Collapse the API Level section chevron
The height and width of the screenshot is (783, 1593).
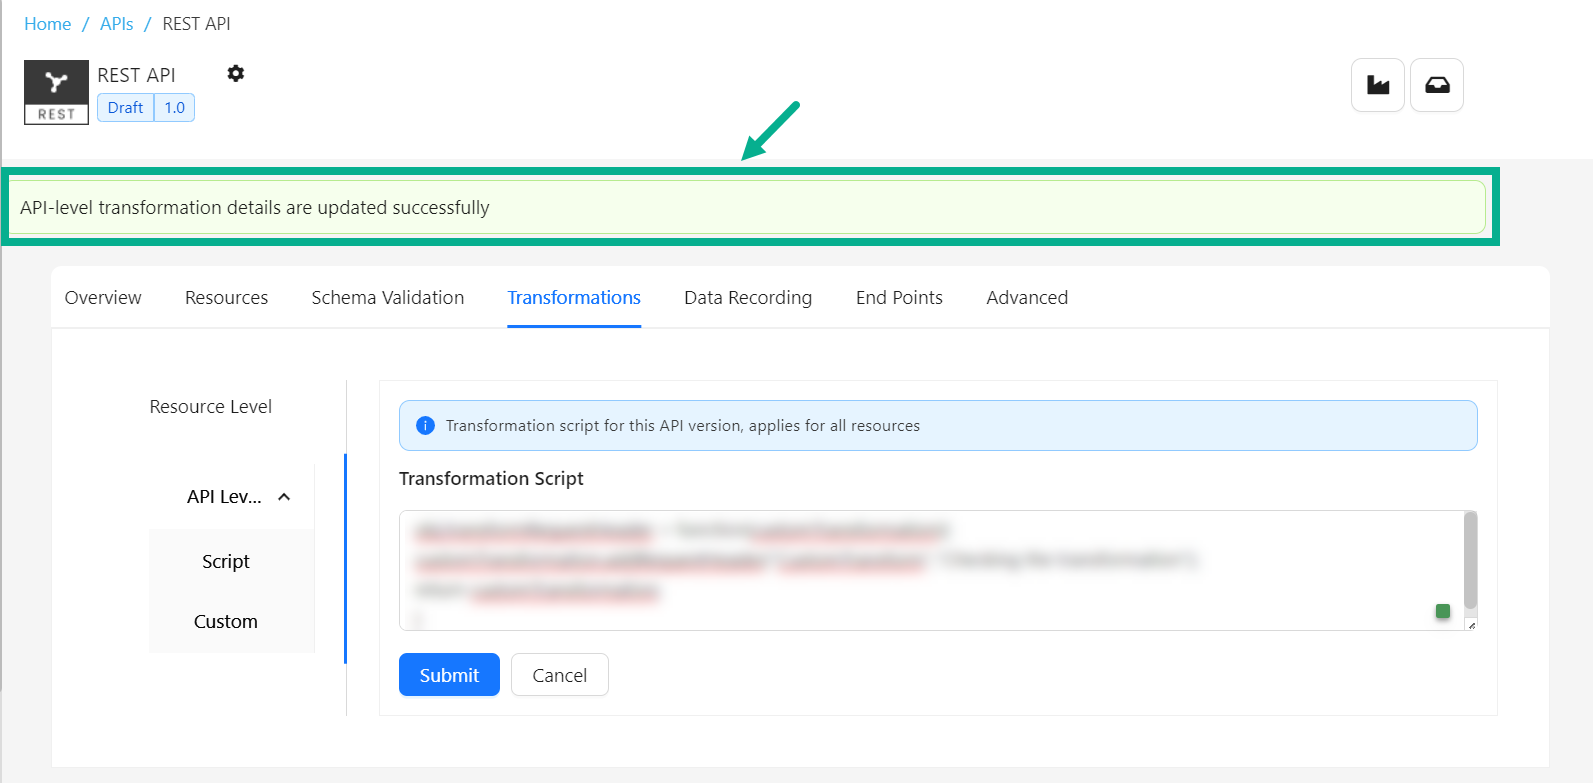point(284,497)
